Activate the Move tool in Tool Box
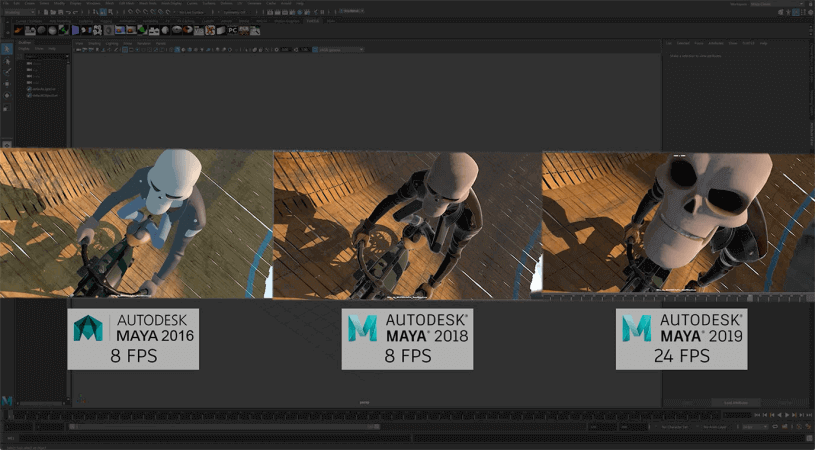 [7, 84]
